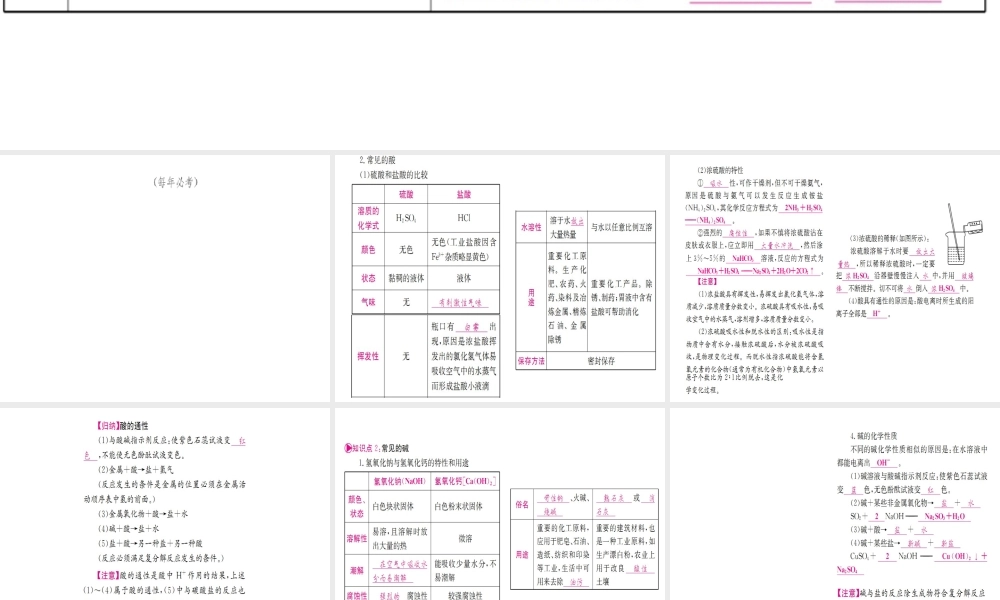Viewport: 1000px width, 600px height.
Task: Click the 氢氧化钙 Ca(OH)₂ column header
Action: (x=465, y=481)
